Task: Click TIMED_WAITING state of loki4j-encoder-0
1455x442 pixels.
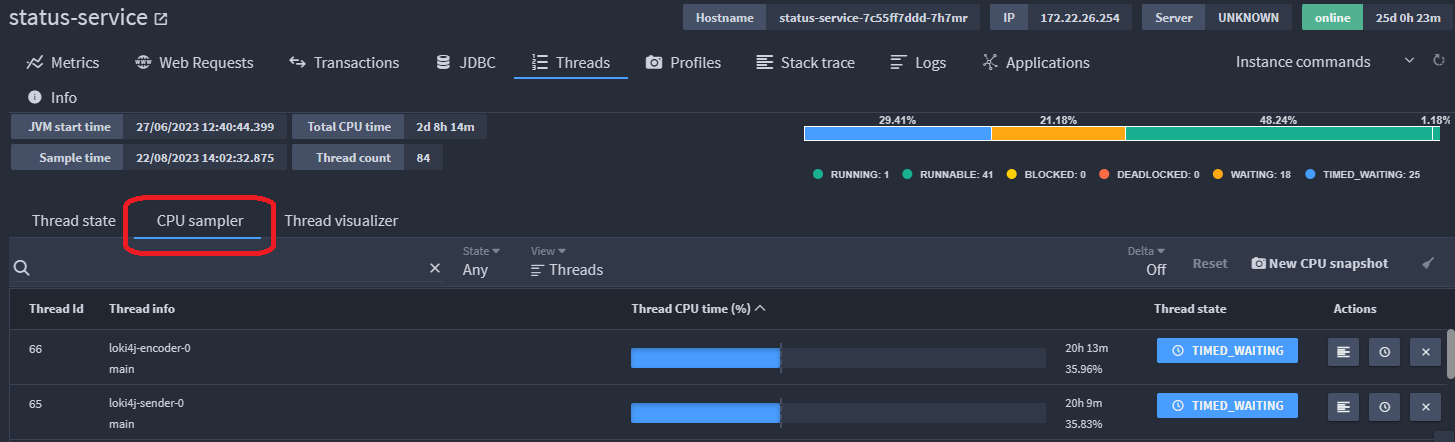Action: (1227, 350)
